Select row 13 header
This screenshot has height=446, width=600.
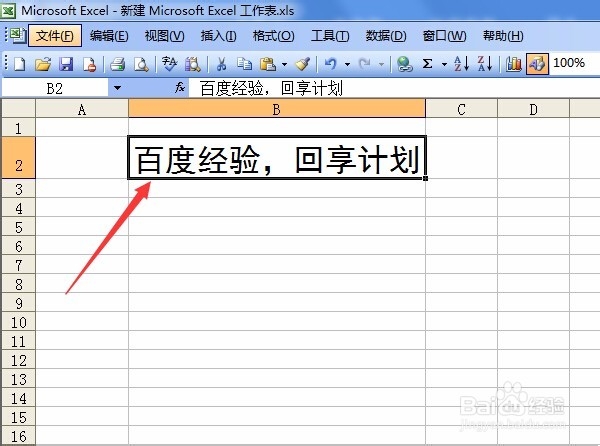pyautogui.click(x=18, y=379)
